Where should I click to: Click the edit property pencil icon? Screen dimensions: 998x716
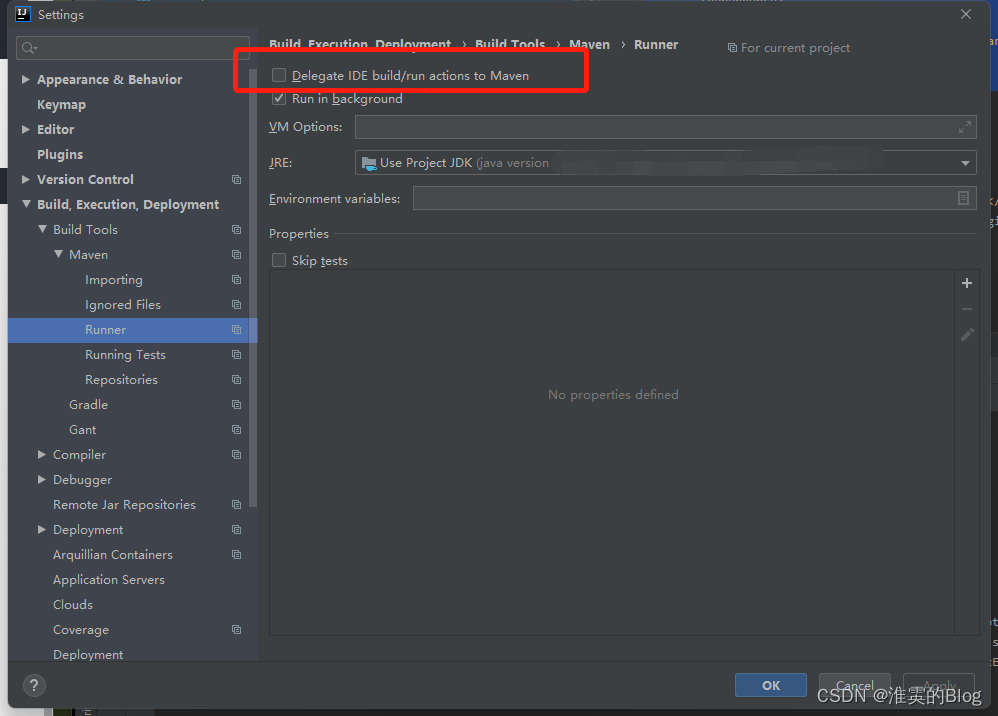click(x=966, y=335)
